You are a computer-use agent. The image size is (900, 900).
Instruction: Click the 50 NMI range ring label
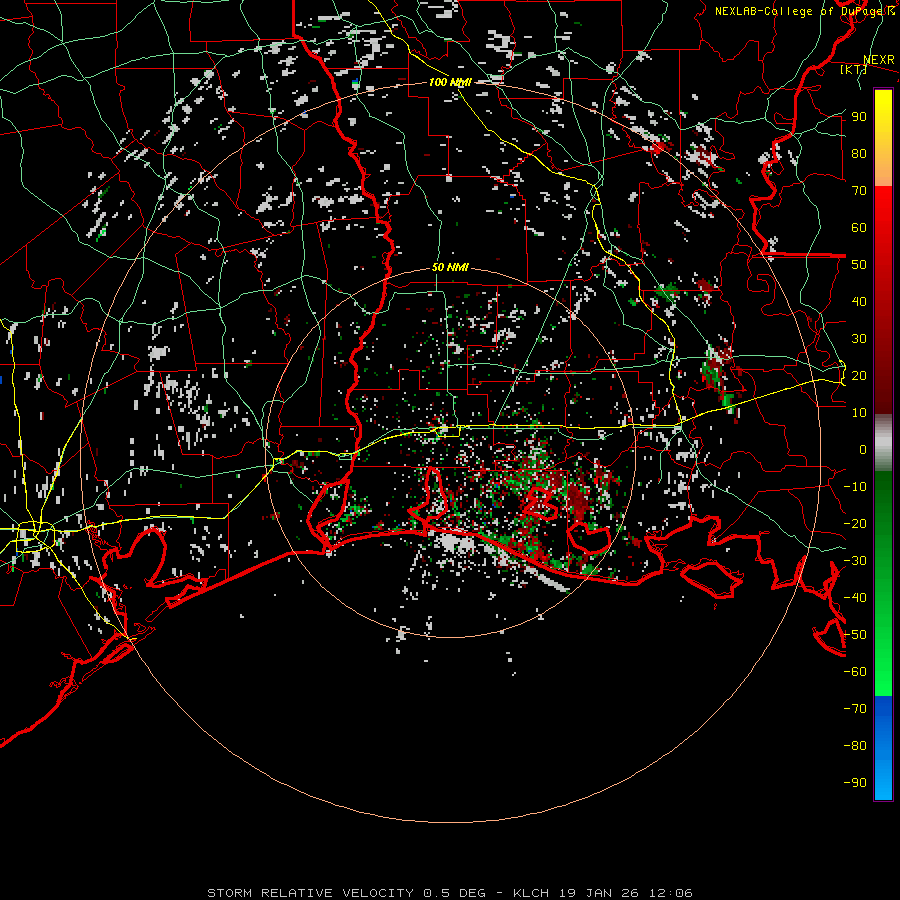coord(450,267)
